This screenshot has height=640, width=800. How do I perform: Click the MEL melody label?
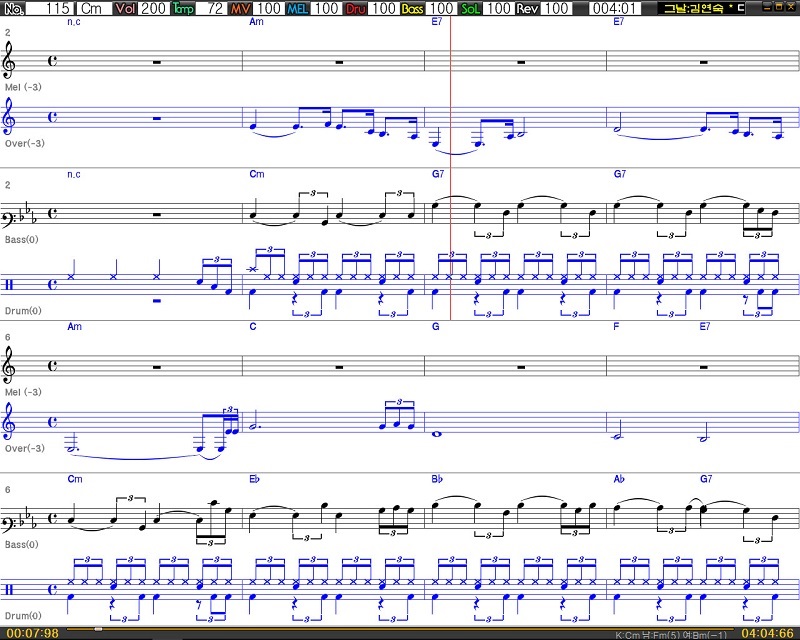point(297,8)
